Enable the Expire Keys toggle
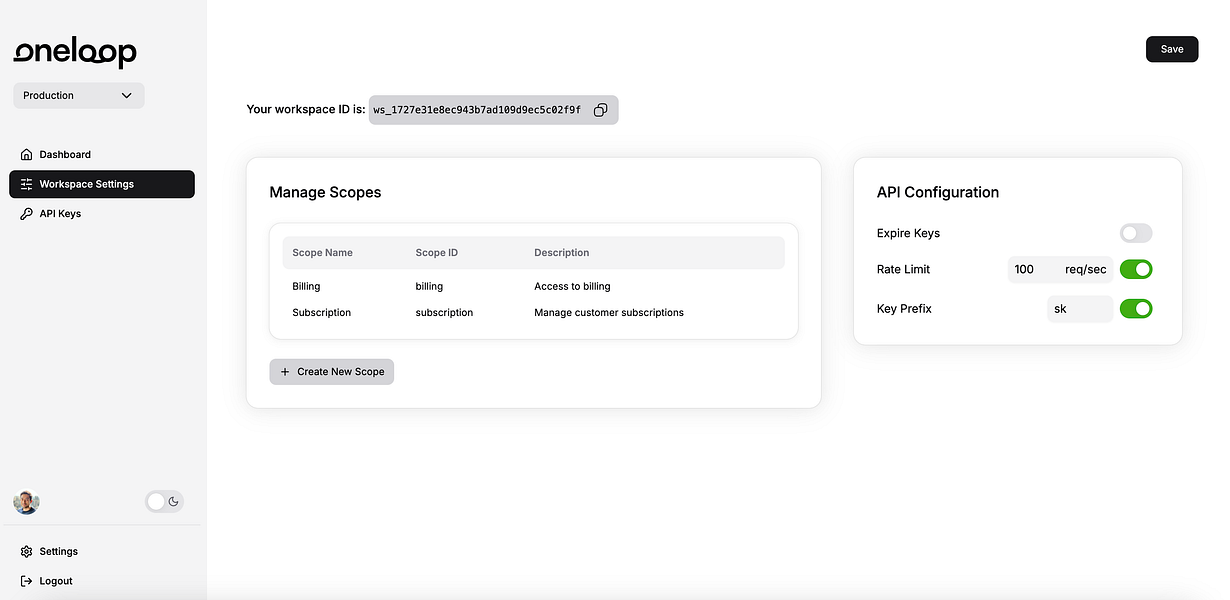1230x600 pixels. pos(1136,233)
